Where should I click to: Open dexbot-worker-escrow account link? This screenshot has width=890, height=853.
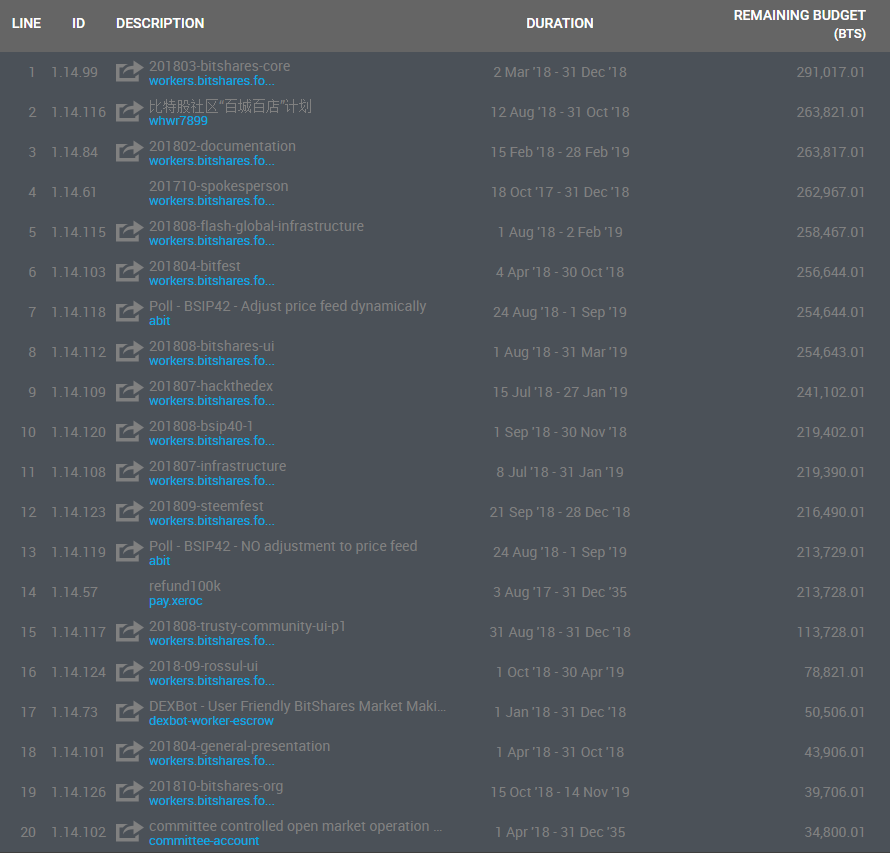click(x=211, y=721)
